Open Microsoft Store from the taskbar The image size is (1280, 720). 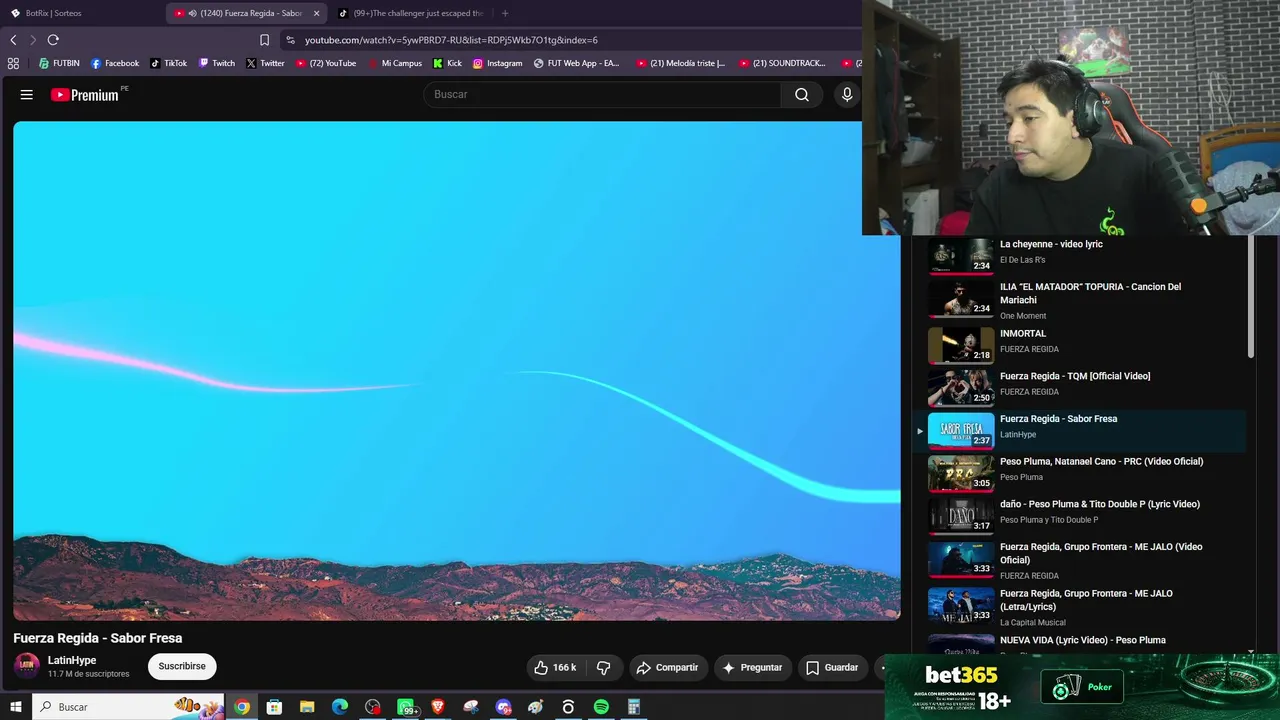click(x=274, y=707)
